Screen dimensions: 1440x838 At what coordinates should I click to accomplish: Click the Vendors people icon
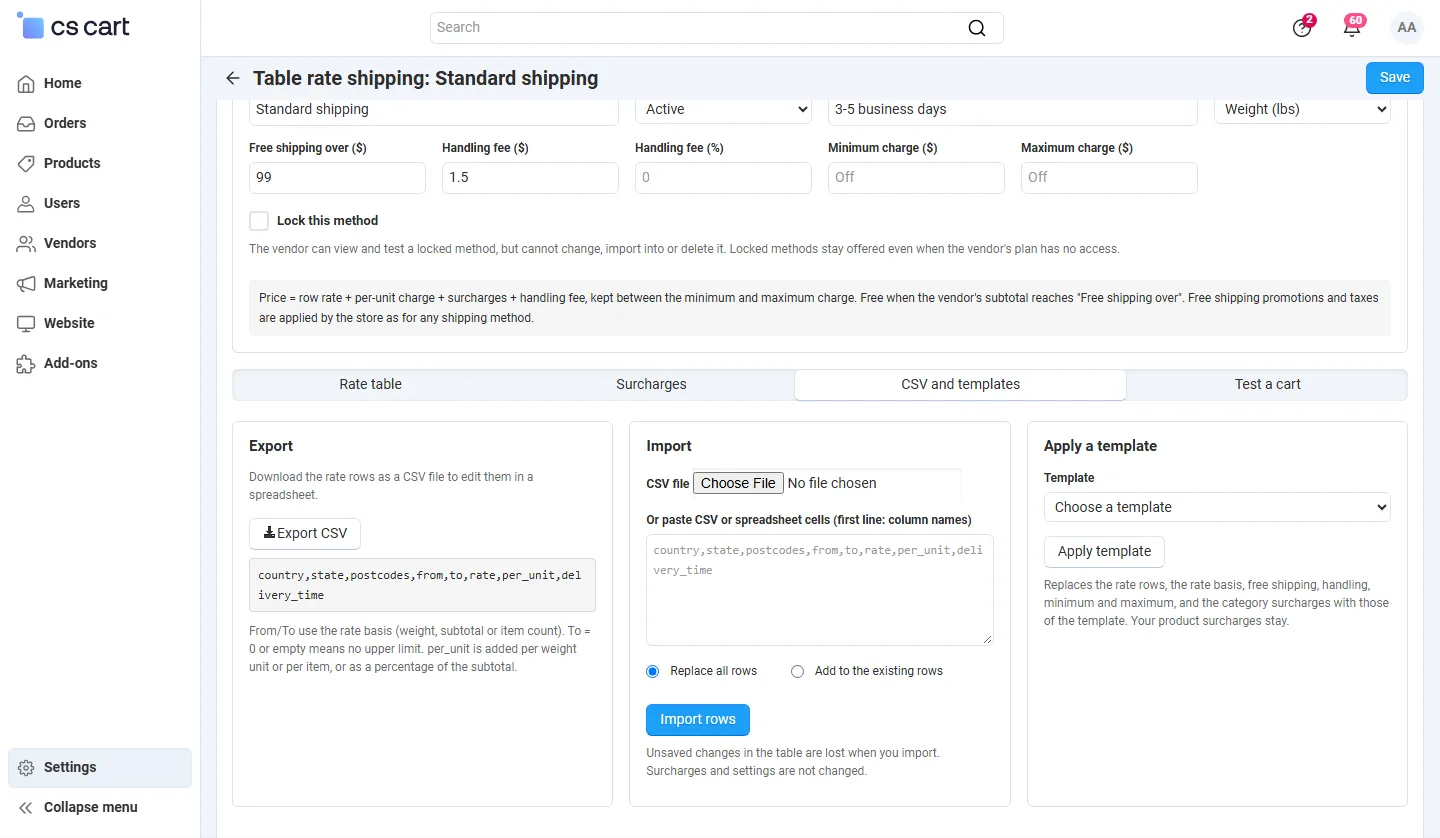(x=26, y=243)
